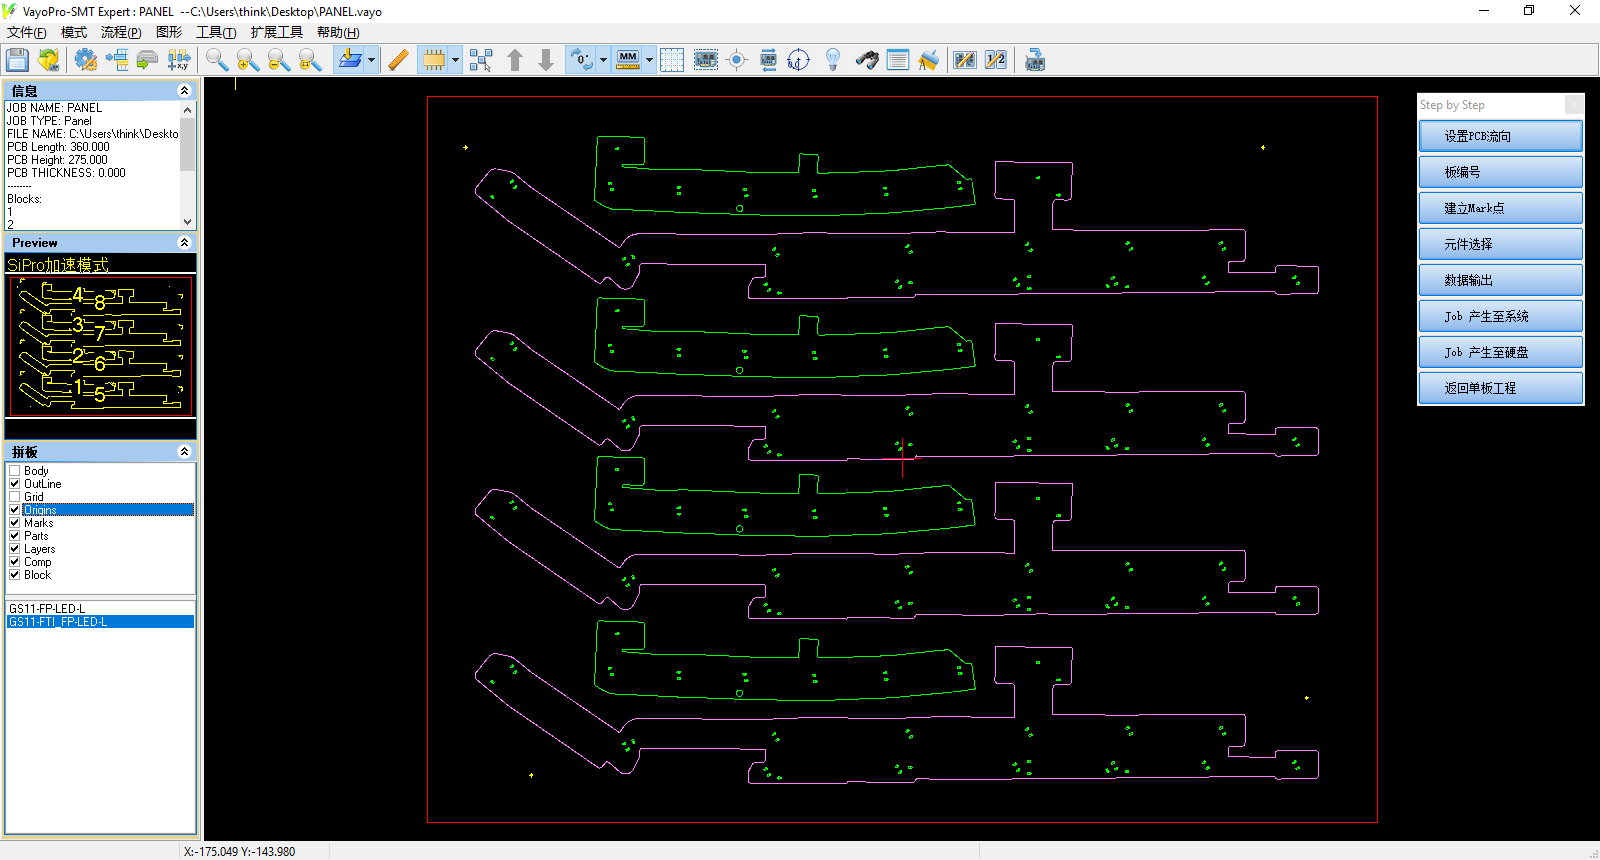This screenshot has height=860, width=1600.
Task: Collapse the Preview panel
Action: point(184,243)
